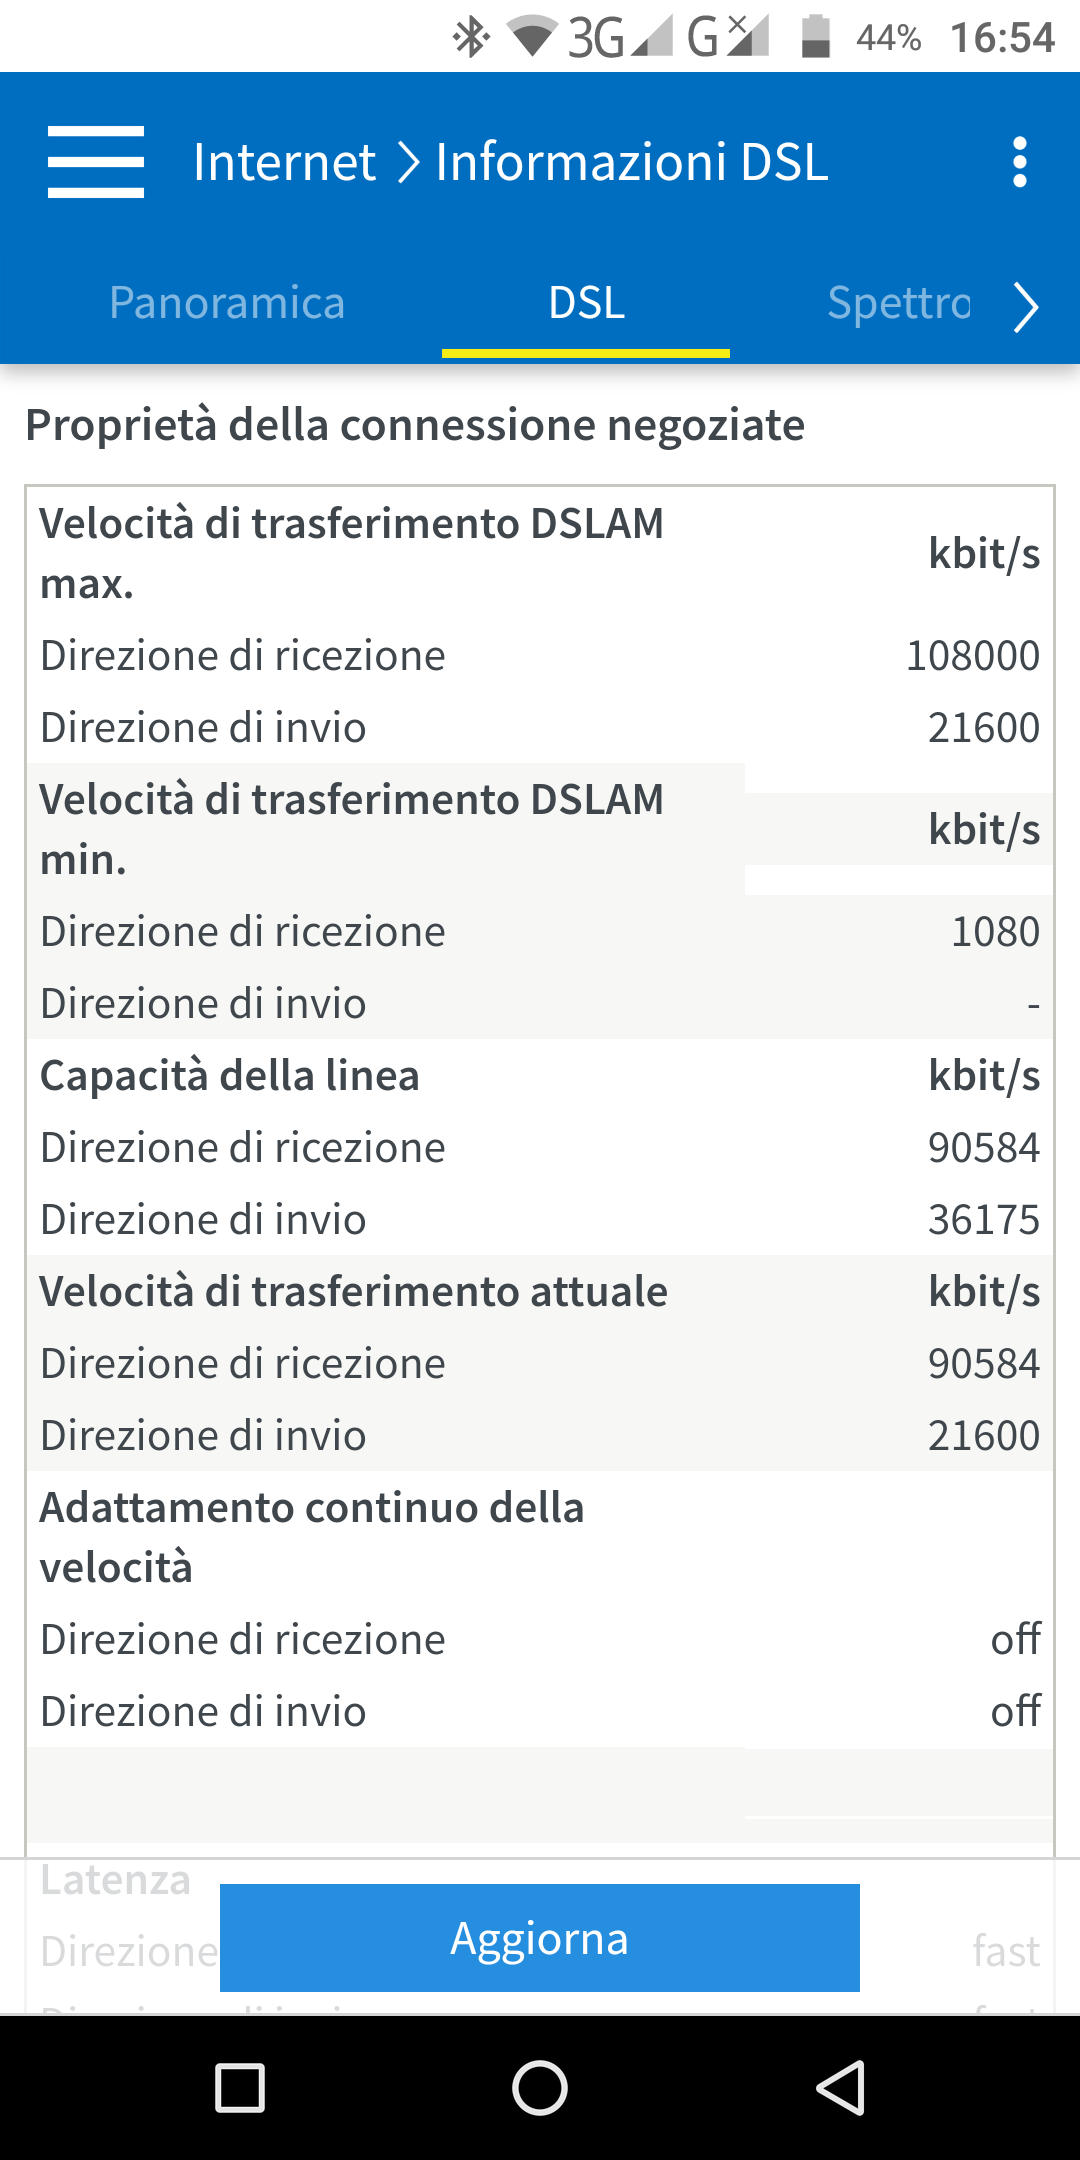Screen dimensions: 1080x2160
Task: Tap the Bluetooth status bar icon
Action: 471,38
